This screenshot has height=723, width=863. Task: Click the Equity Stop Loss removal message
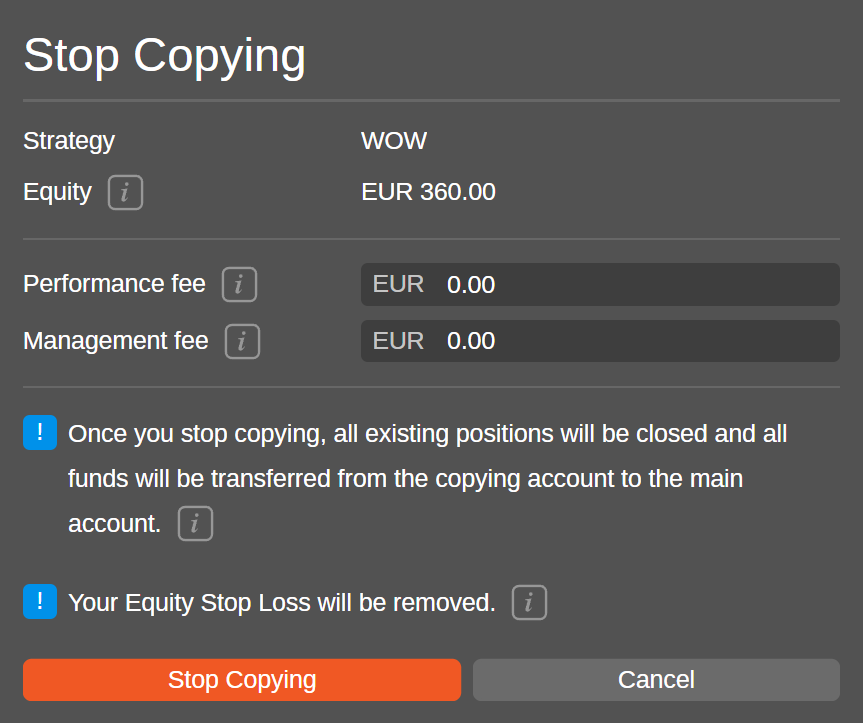[x=282, y=603]
